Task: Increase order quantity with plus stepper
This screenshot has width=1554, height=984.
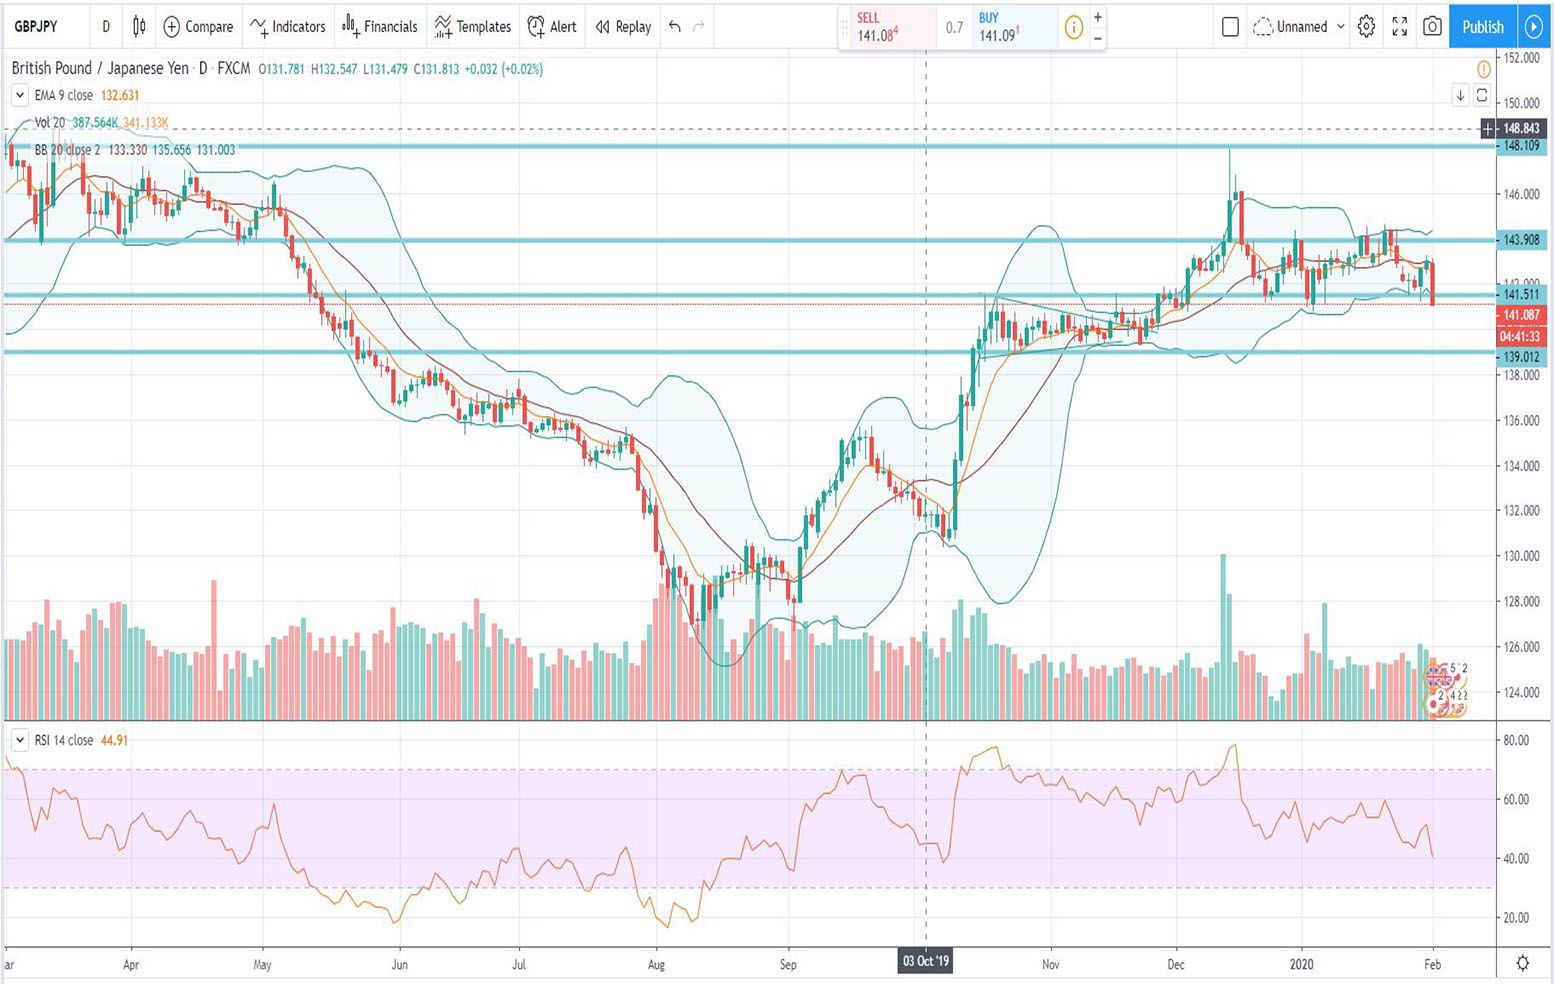Action: [x=1098, y=17]
